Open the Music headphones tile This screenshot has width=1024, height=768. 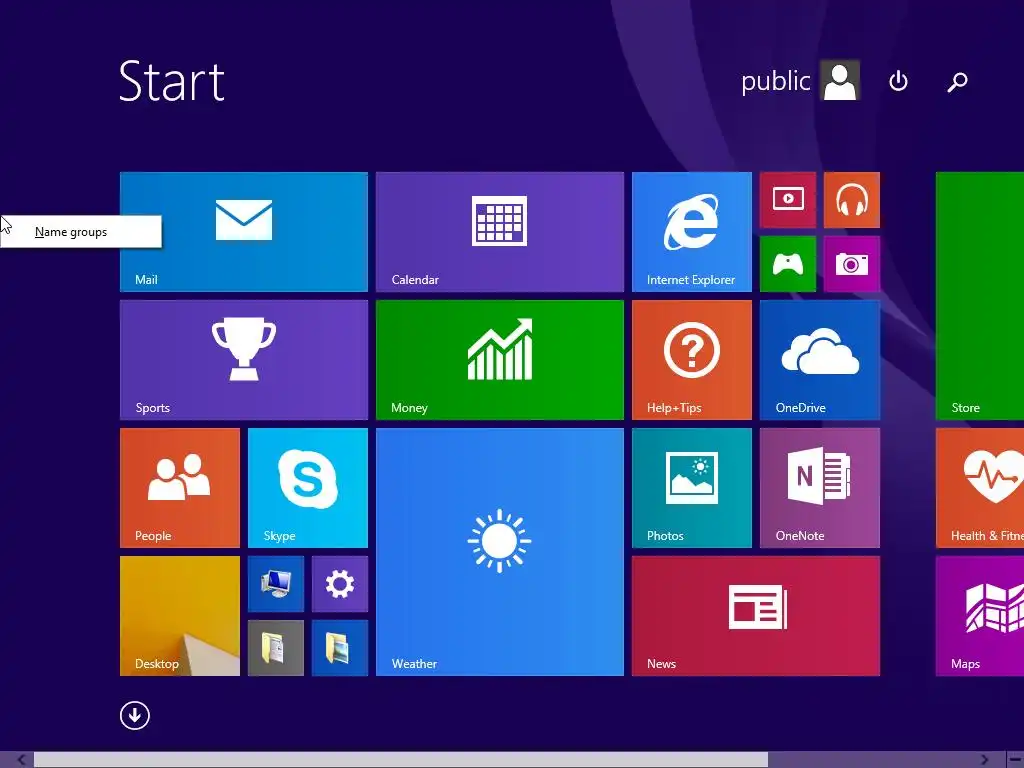852,200
